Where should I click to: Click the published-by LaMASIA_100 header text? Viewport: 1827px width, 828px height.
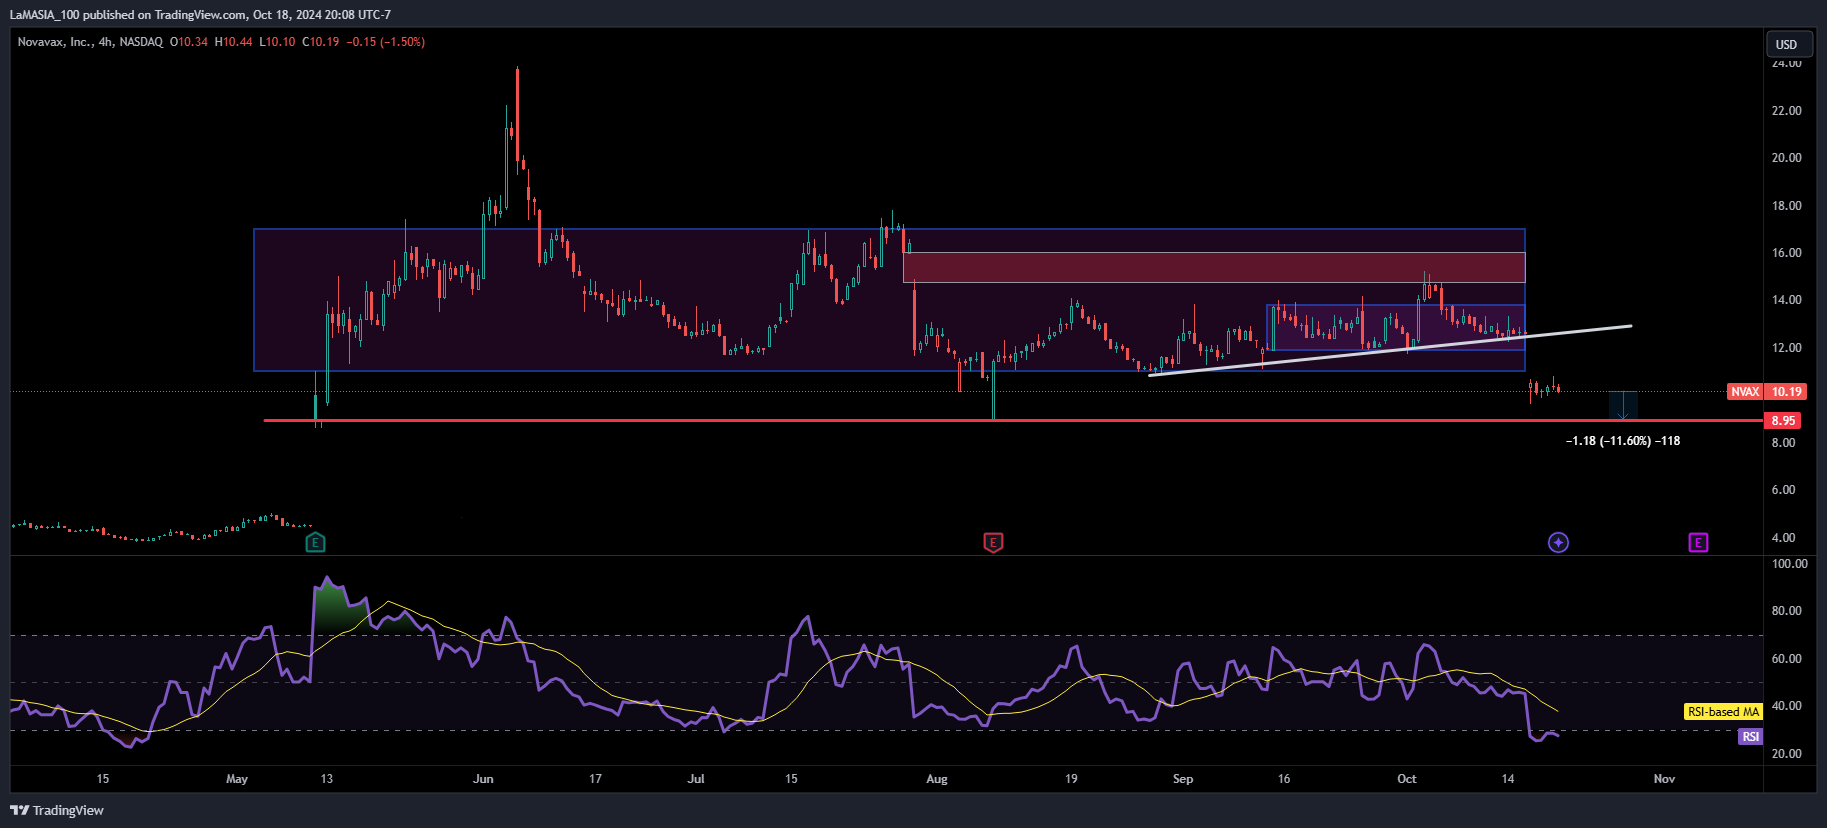pos(200,15)
